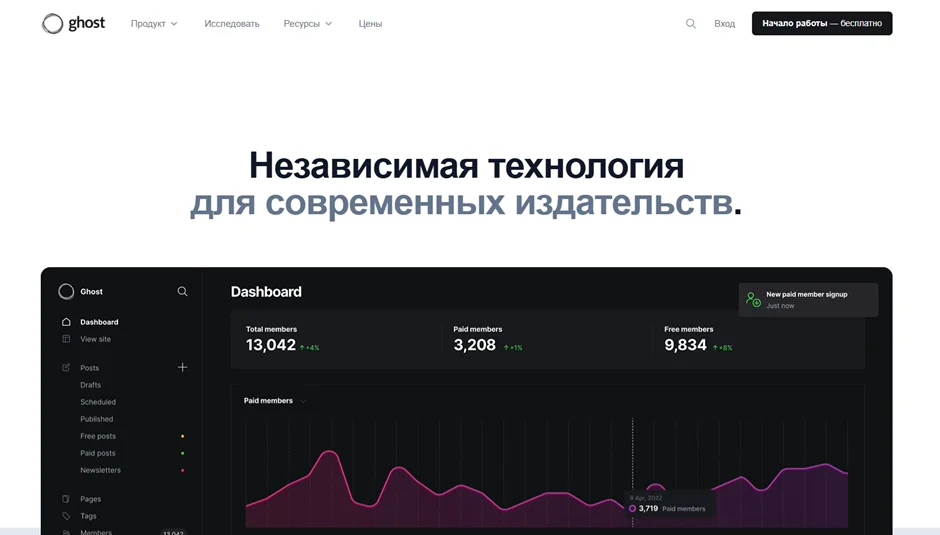Click the Paid members value 3,208
Screen dimensions: 940x535
click(x=475, y=345)
